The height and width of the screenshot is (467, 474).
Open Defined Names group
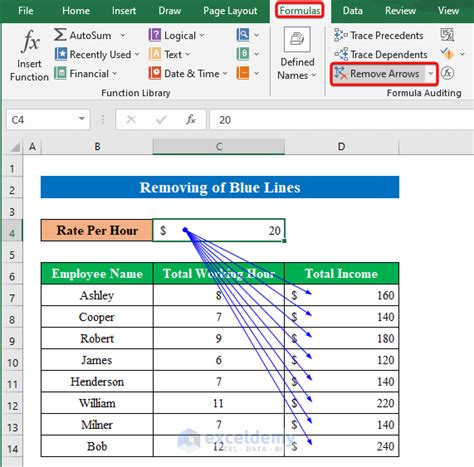point(297,54)
